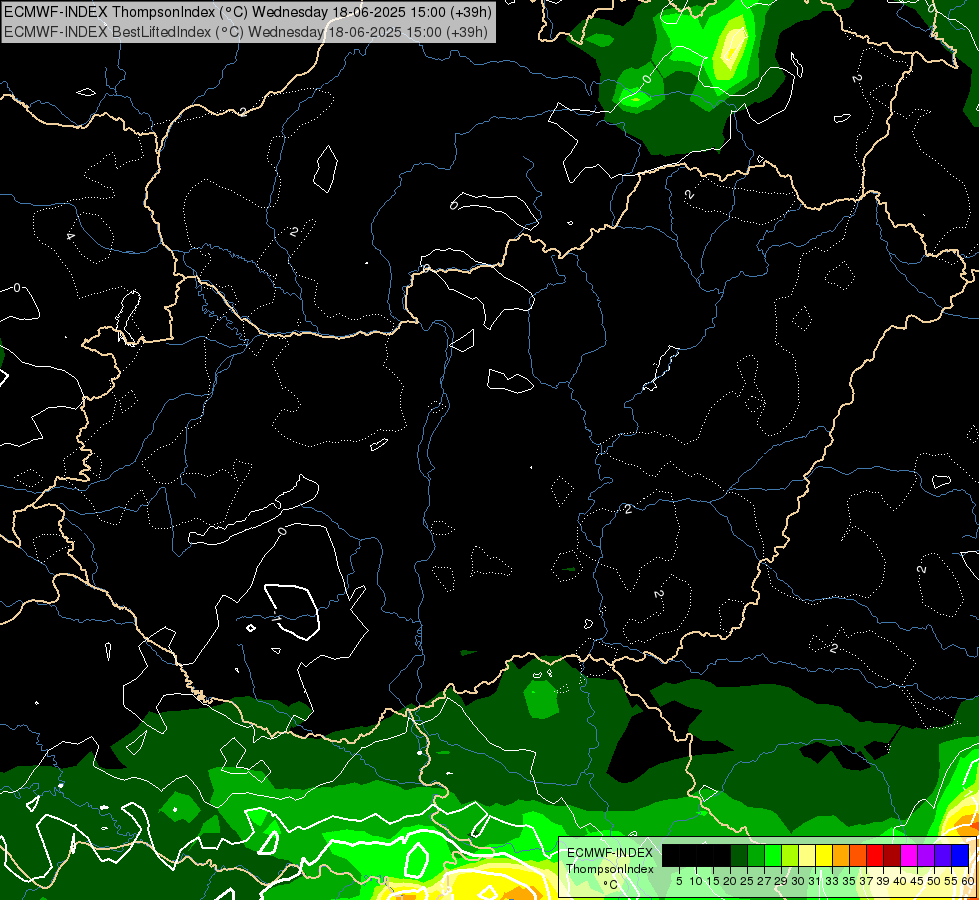The width and height of the screenshot is (979, 900).
Task: Select the bright green 27–29 legend swatch
Action: point(773,855)
